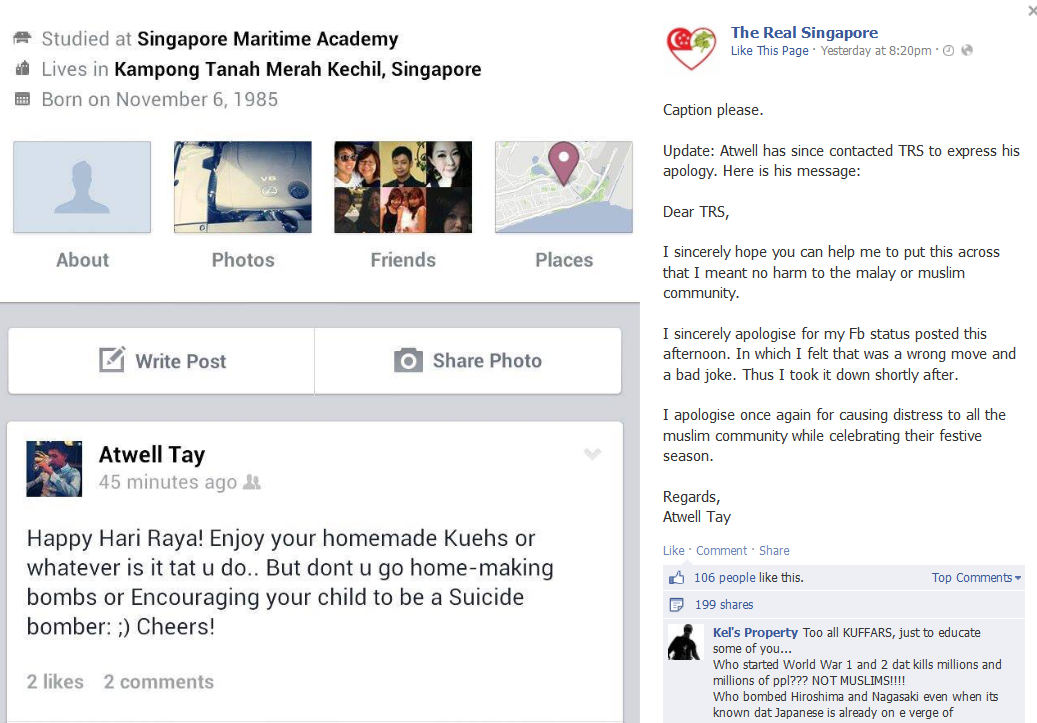Click the Write Post pencil icon
This screenshot has width=1037, height=723.
pyautogui.click(x=112, y=359)
